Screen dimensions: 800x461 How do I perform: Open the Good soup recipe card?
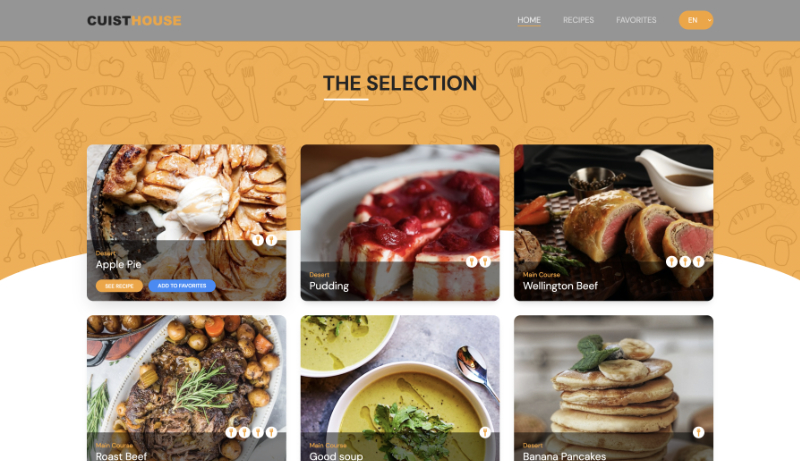click(400, 388)
